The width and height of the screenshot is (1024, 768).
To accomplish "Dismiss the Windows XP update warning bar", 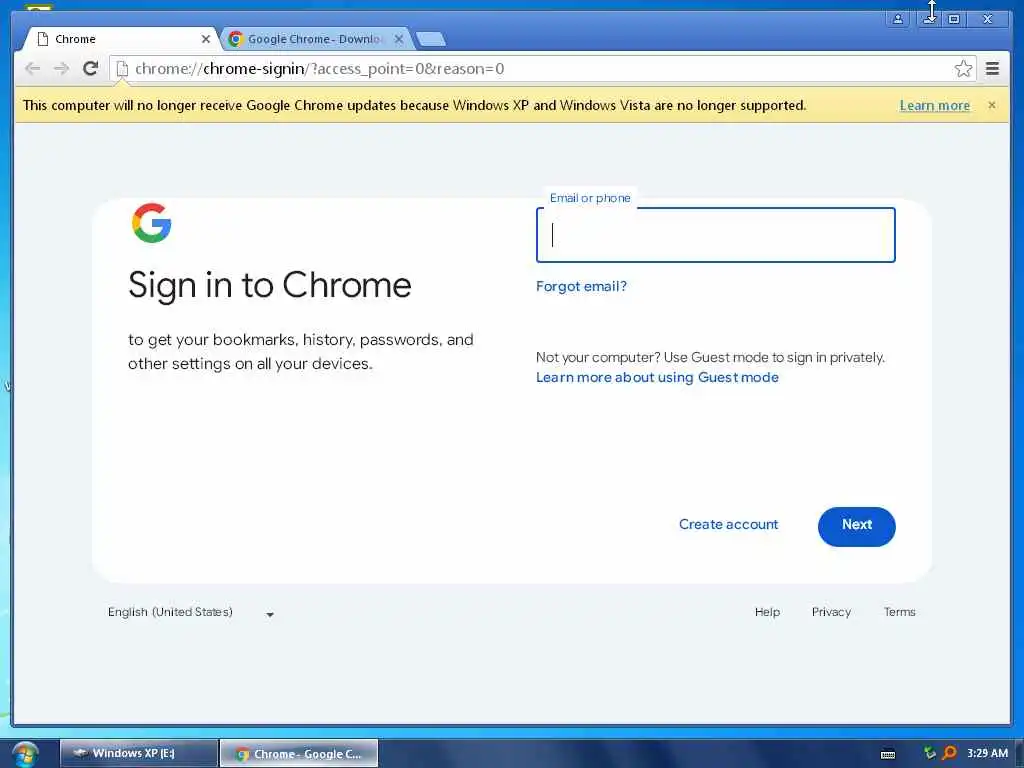I will [x=992, y=105].
